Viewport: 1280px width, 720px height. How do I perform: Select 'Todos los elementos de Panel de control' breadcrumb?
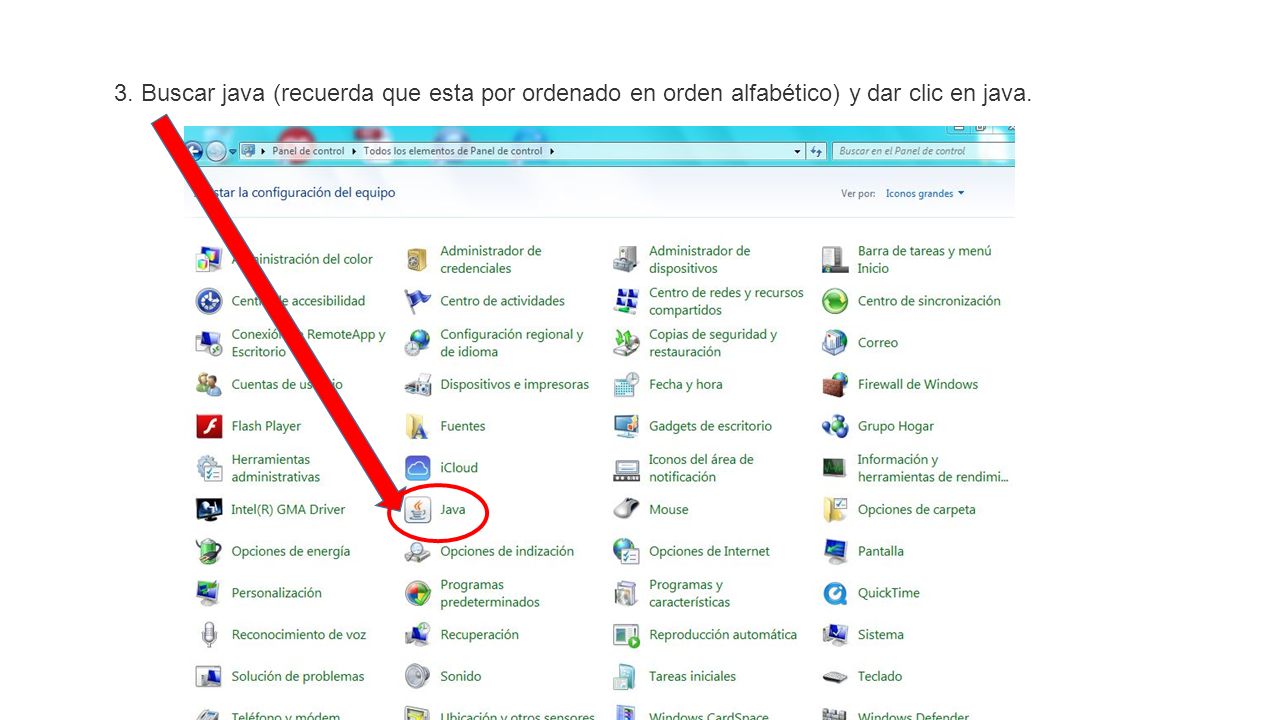point(453,151)
